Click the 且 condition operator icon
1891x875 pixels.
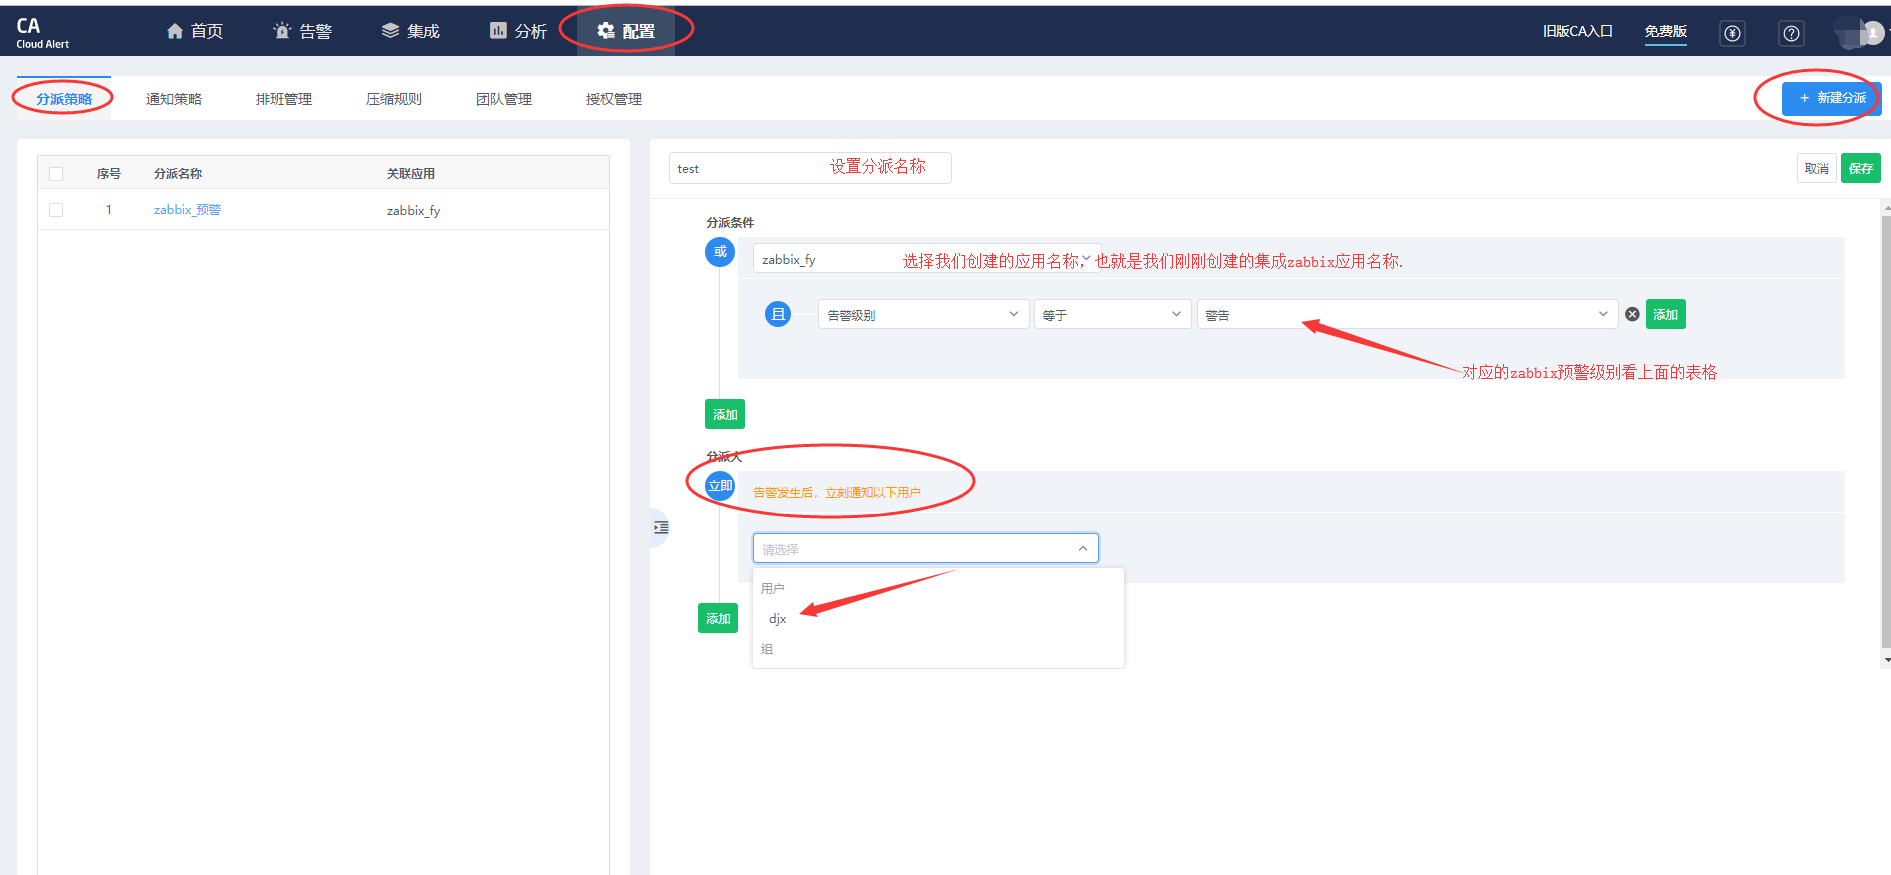click(778, 314)
